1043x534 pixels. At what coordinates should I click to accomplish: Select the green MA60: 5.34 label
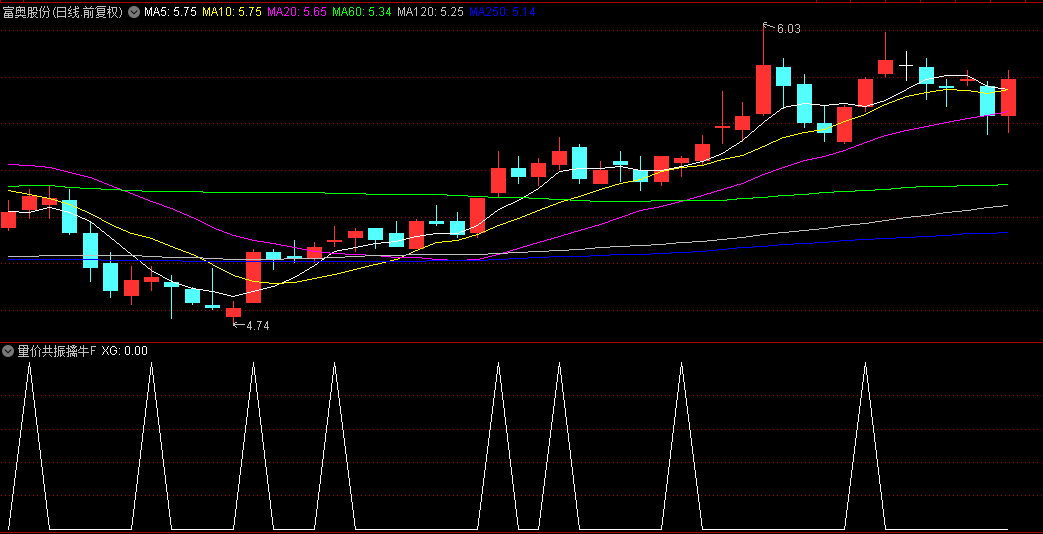coord(362,12)
